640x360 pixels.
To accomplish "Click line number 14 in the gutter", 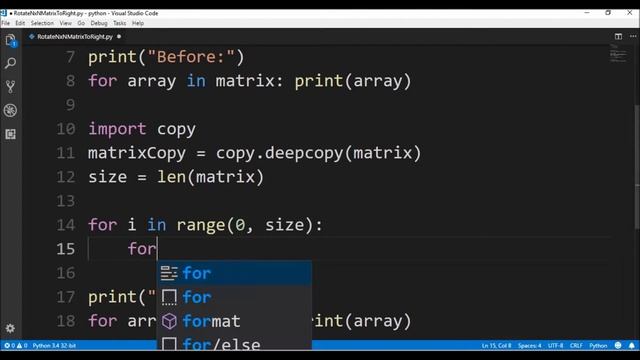I will click(x=66, y=225).
